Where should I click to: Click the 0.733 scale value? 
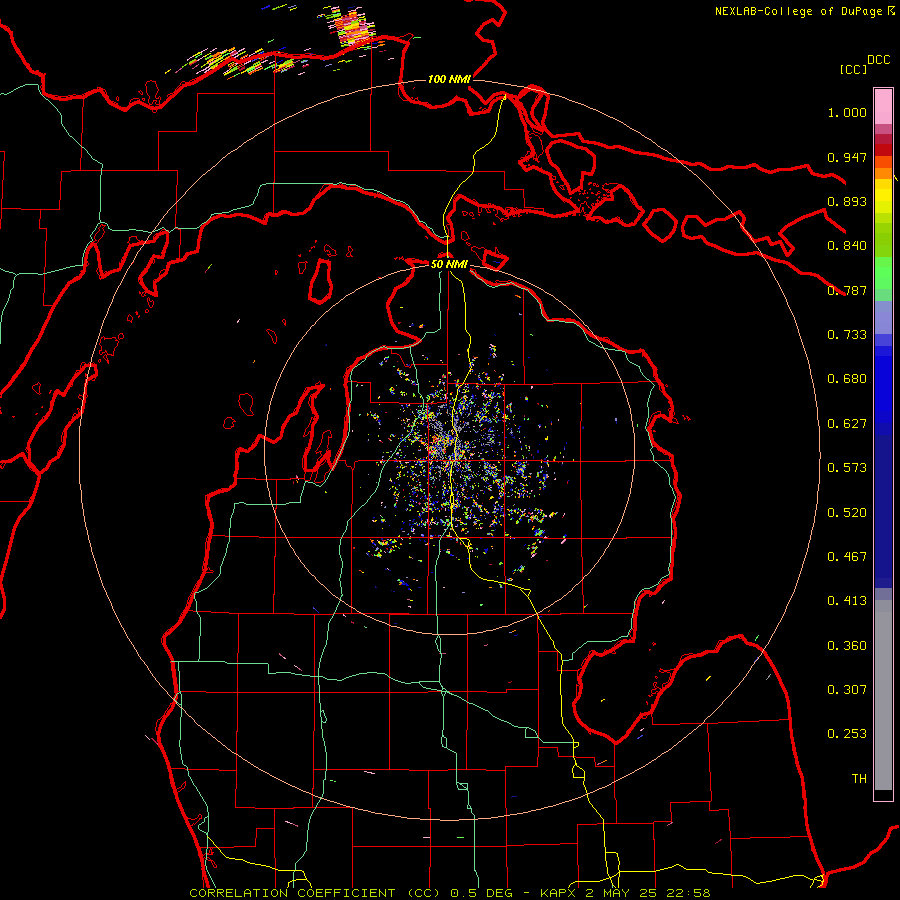(x=847, y=335)
